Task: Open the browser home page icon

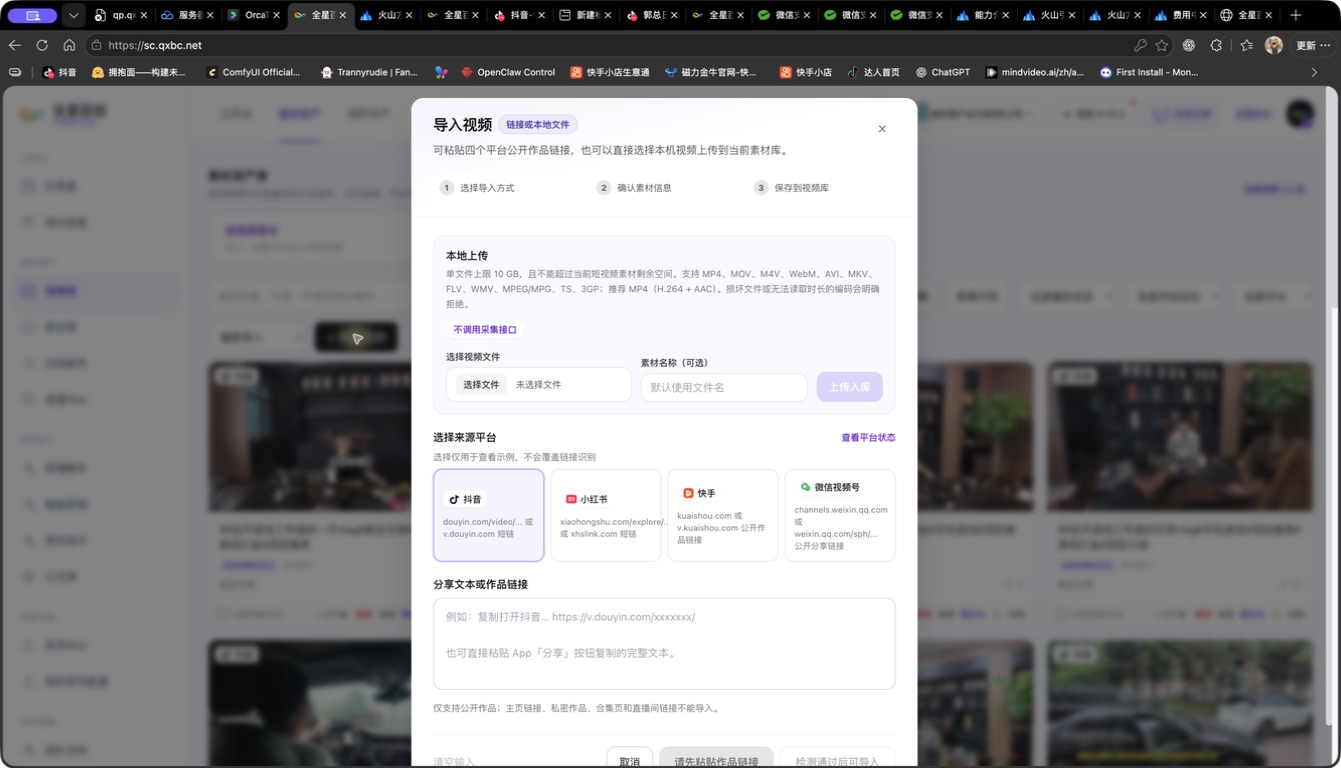Action: (x=69, y=45)
